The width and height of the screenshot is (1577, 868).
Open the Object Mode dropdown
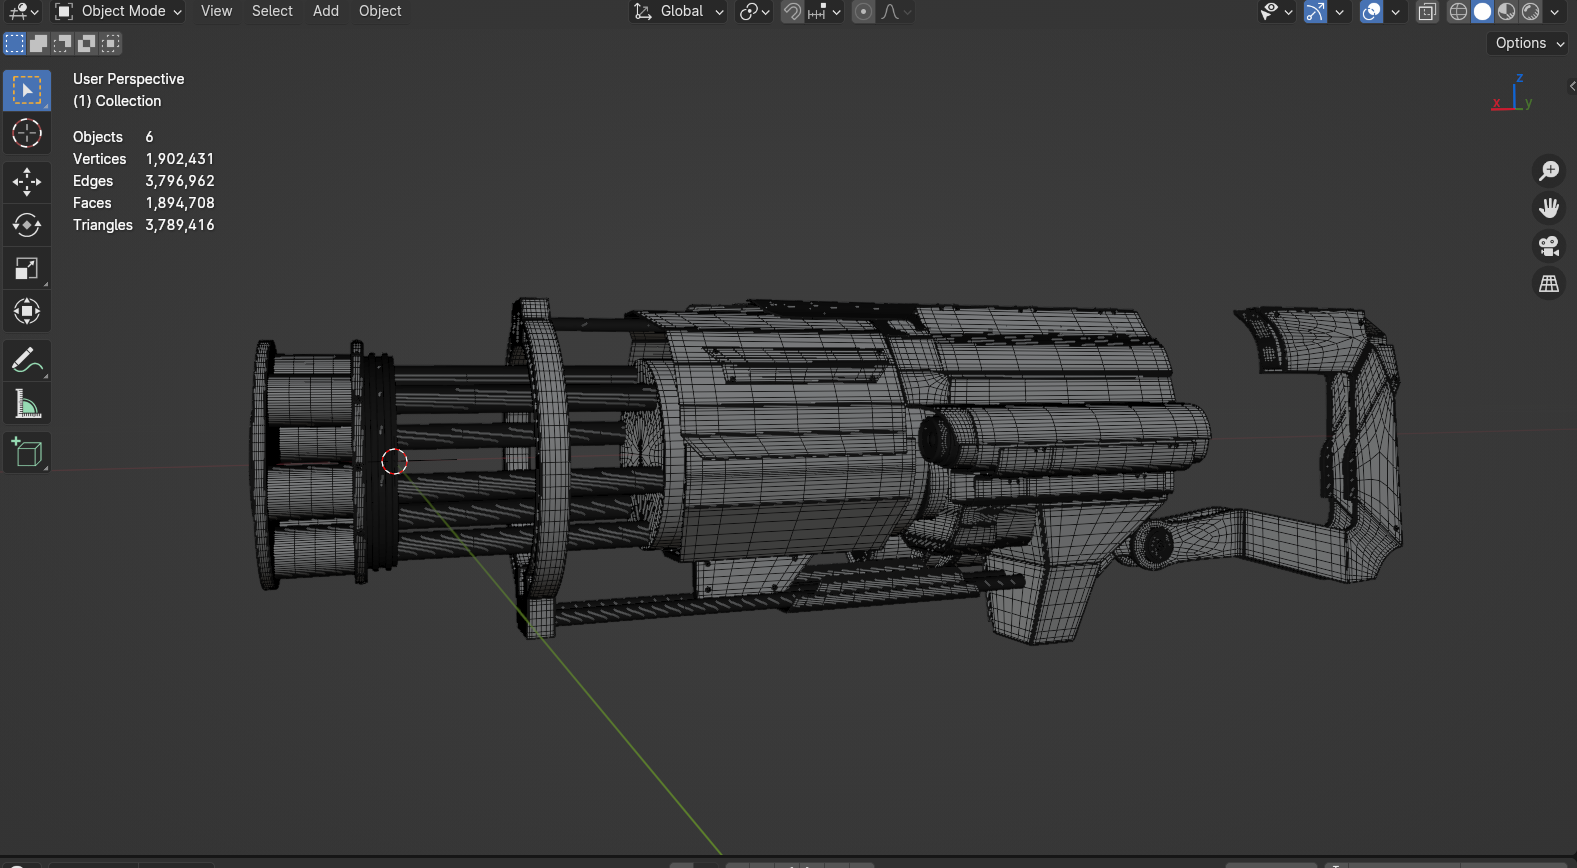tap(119, 12)
